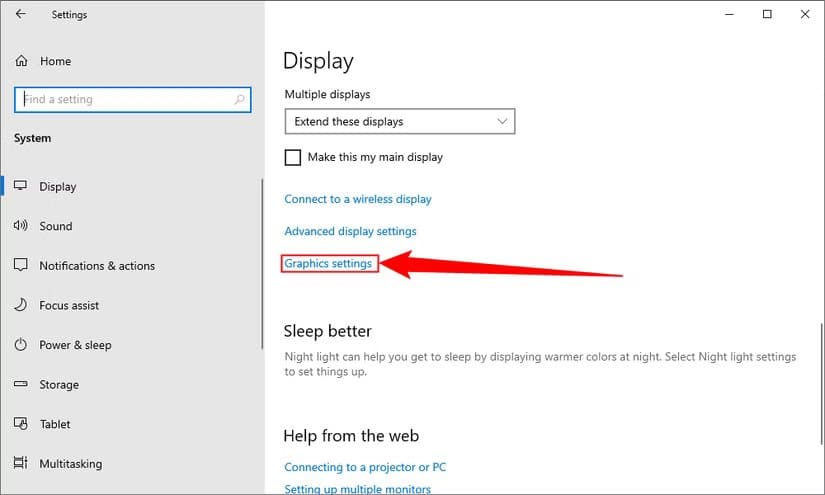Maximize the Settings window
The height and width of the screenshot is (495, 825).
[x=767, y=14]
